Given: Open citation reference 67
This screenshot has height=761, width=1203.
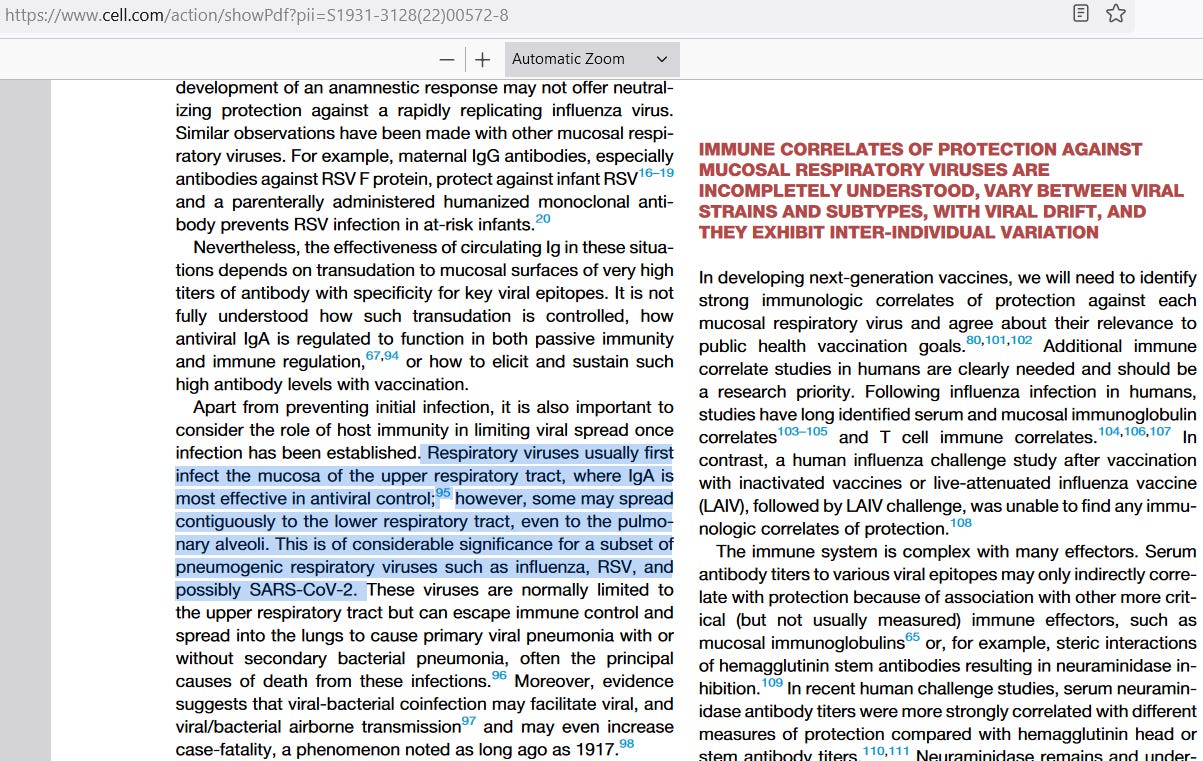Looking at the screenshot, I should click(373, 355).
